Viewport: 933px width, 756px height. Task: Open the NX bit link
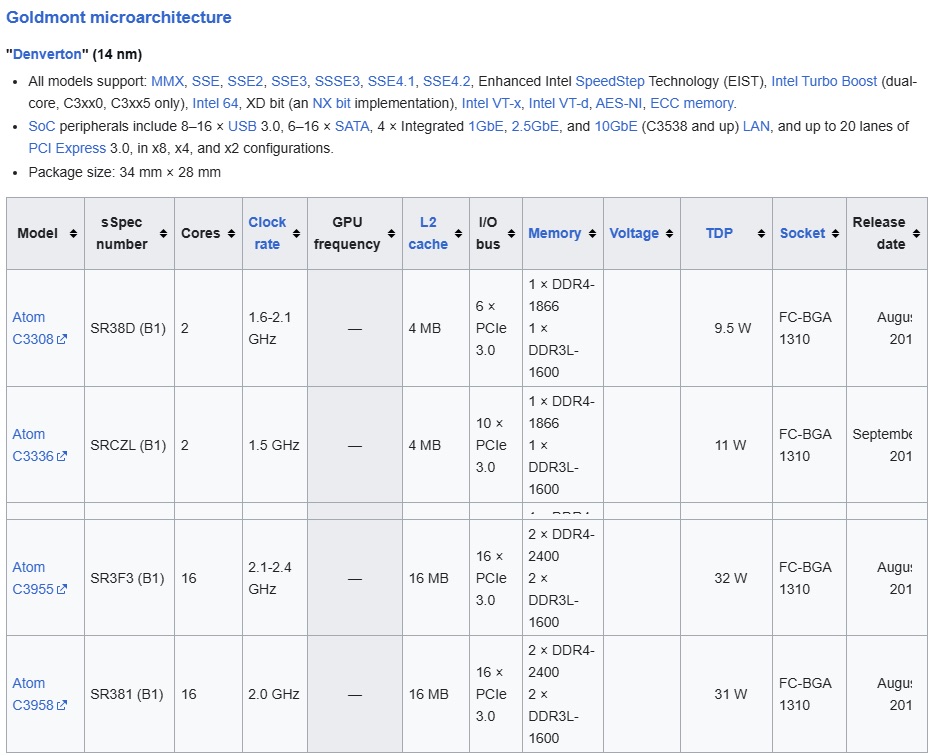click(x=331, y=103)
